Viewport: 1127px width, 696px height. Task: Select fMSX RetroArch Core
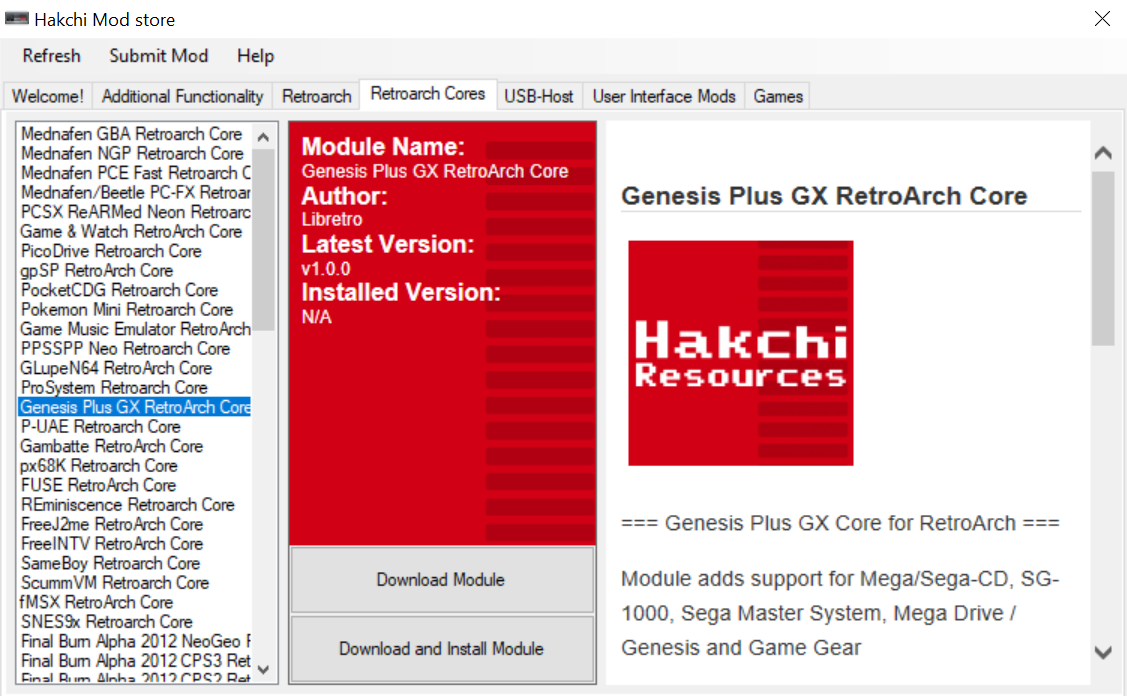[x=134, y=603]
